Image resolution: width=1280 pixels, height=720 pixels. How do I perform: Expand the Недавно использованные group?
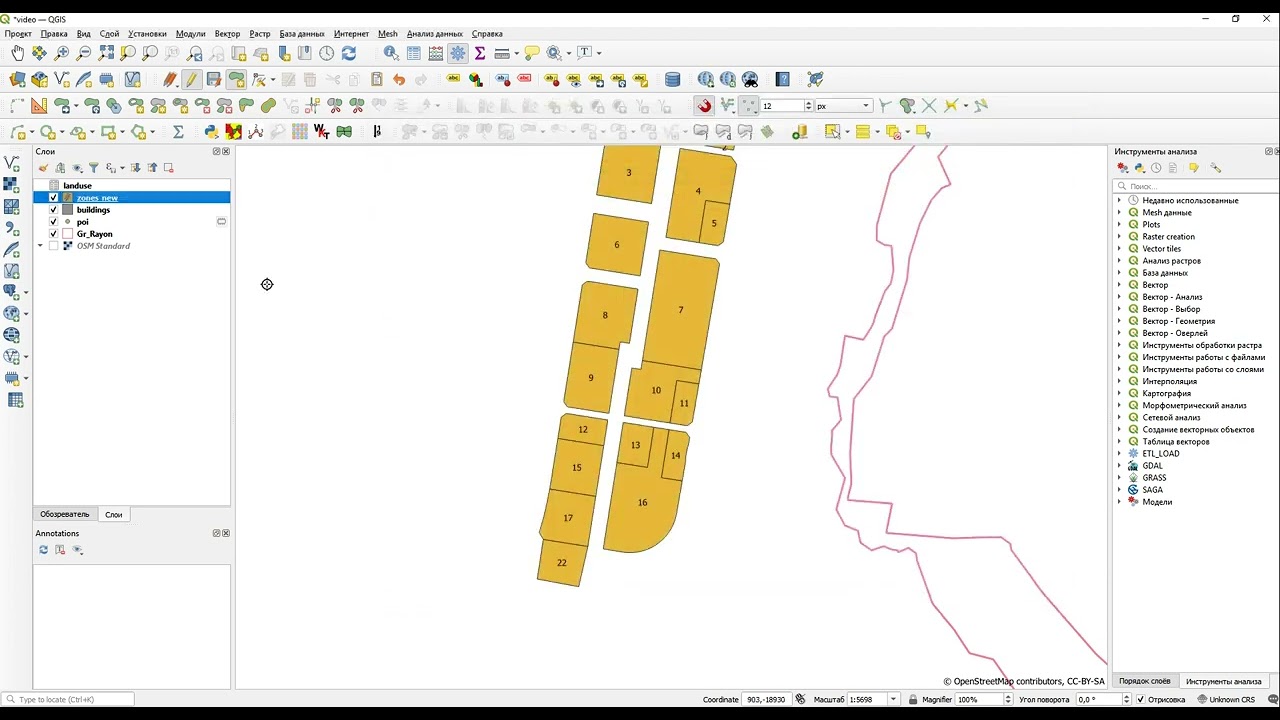pos(1119,201)
